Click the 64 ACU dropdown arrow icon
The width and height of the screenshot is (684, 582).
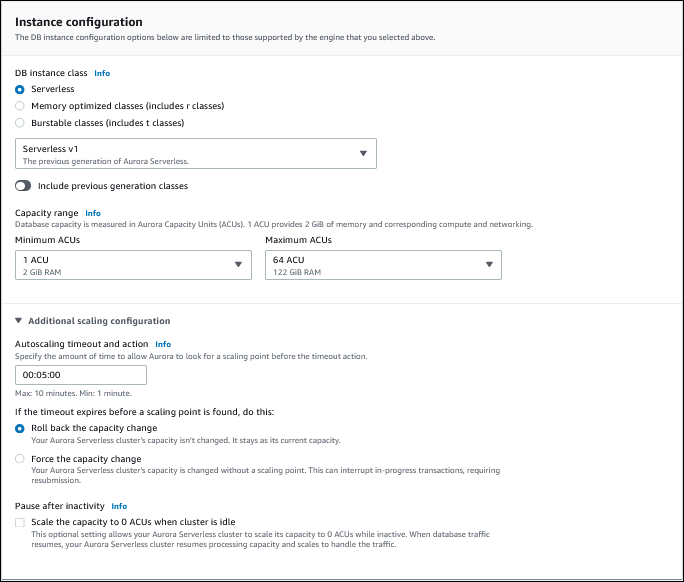(488, 265)
